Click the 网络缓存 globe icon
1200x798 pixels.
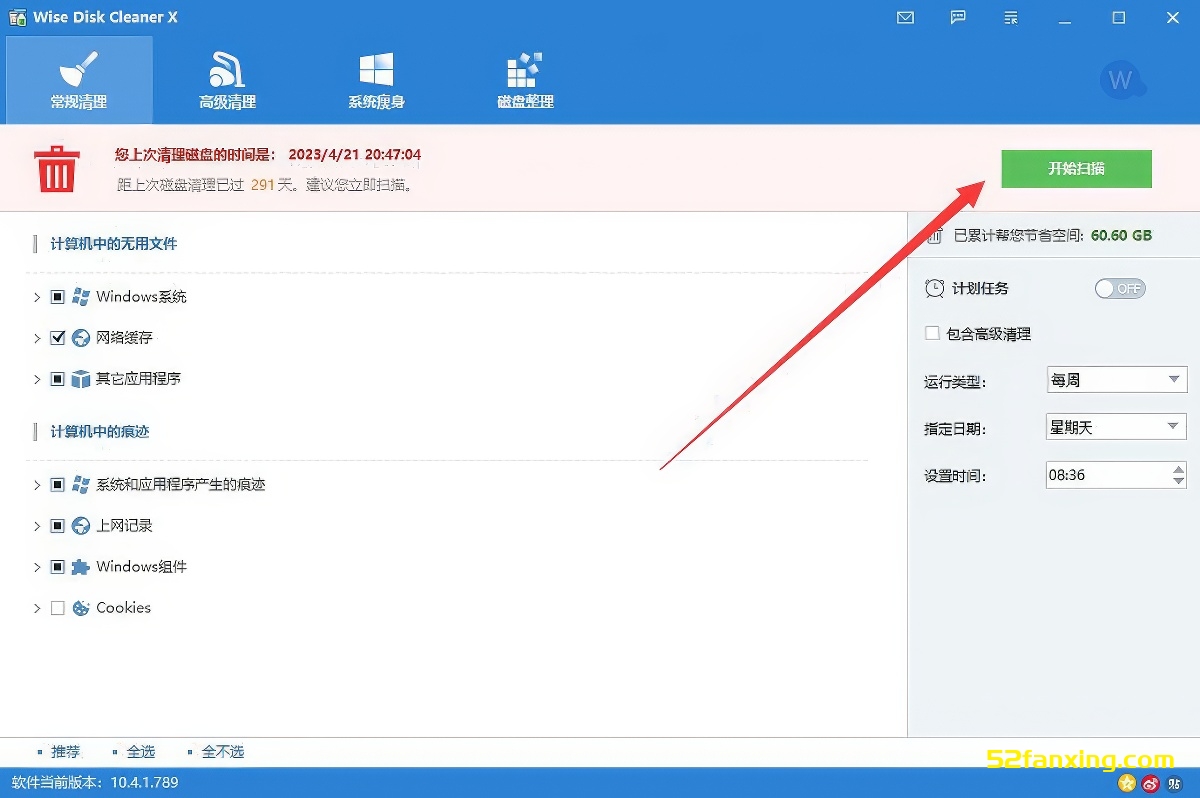tap(81, 338)
